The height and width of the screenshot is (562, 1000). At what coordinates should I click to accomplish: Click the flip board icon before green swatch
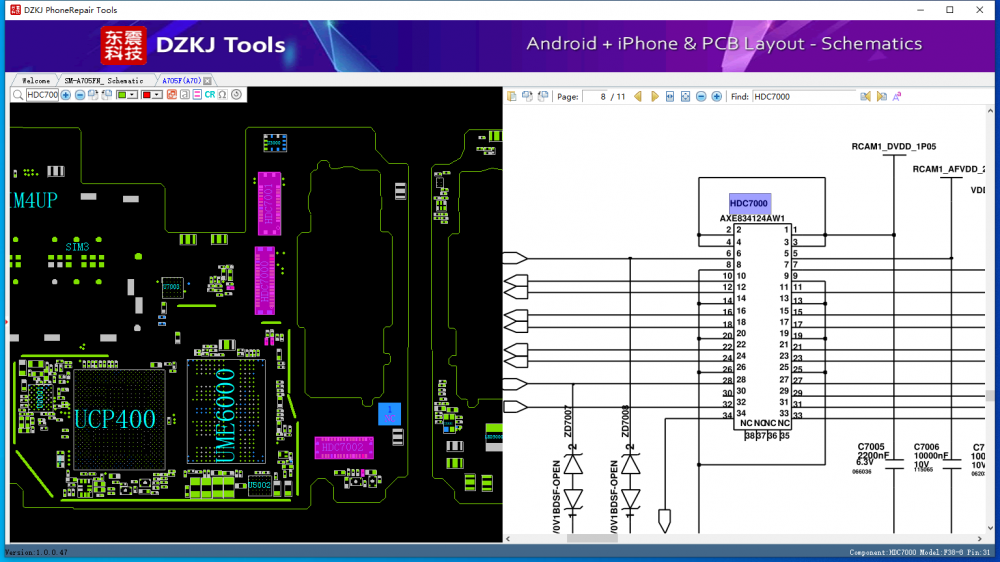pyautogui.click(x=107, y=95)
